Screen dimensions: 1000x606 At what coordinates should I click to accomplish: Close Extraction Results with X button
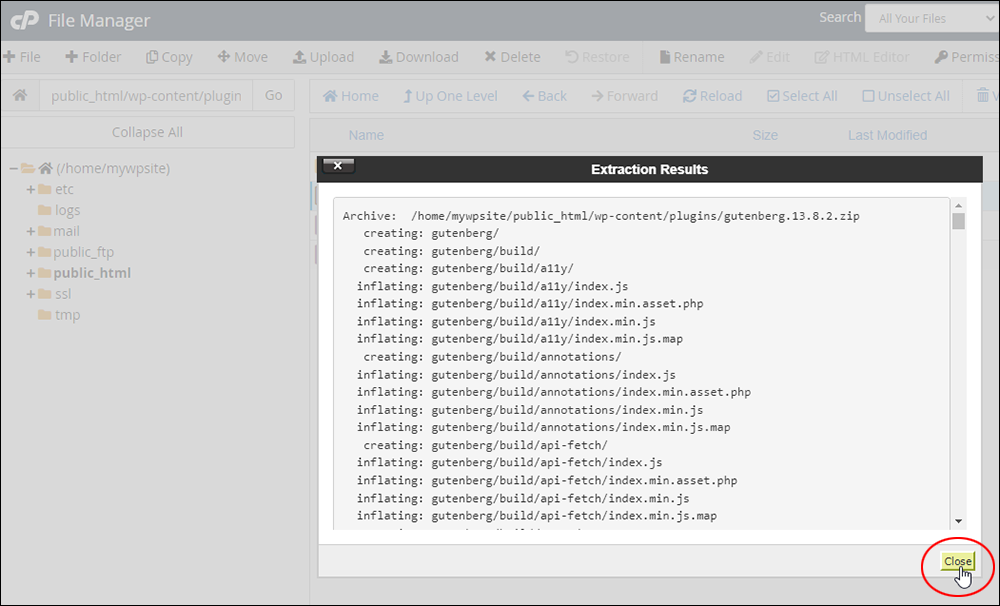tap(338, 166)
